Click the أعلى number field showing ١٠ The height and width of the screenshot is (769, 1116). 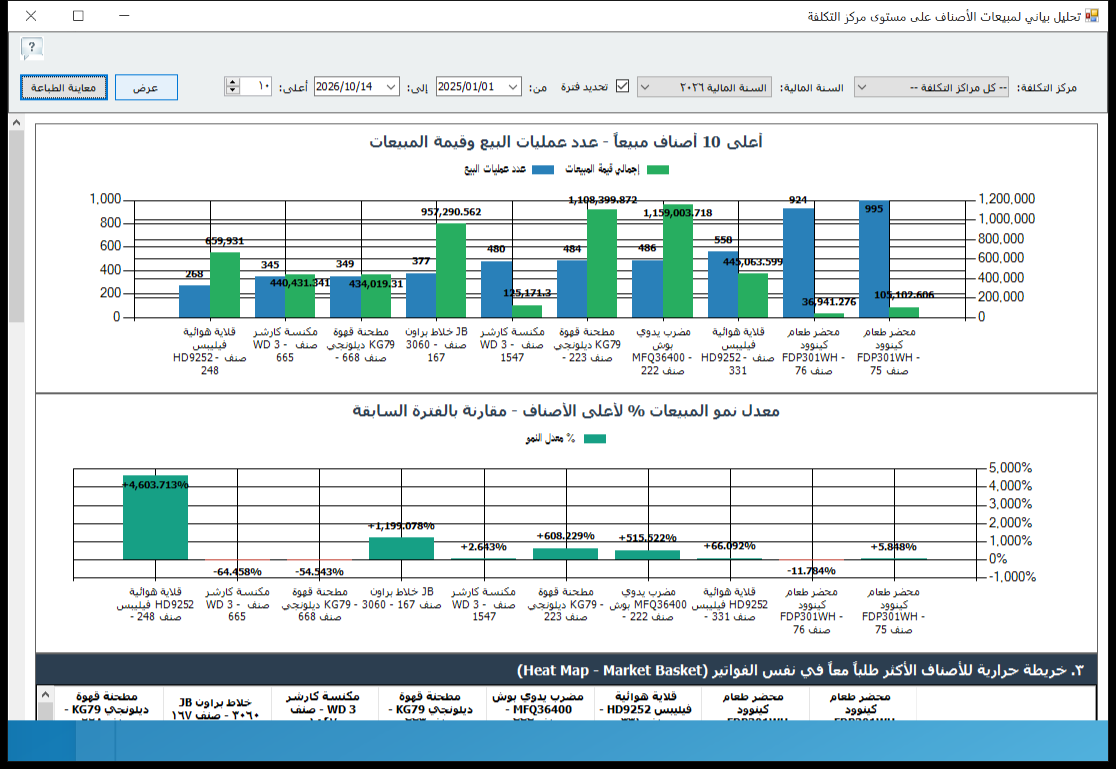pos(256,87)
